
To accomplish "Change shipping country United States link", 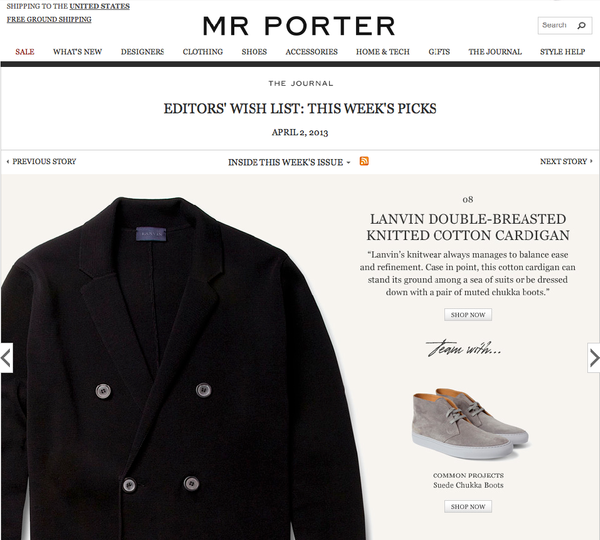I will (x=99, y=6).
